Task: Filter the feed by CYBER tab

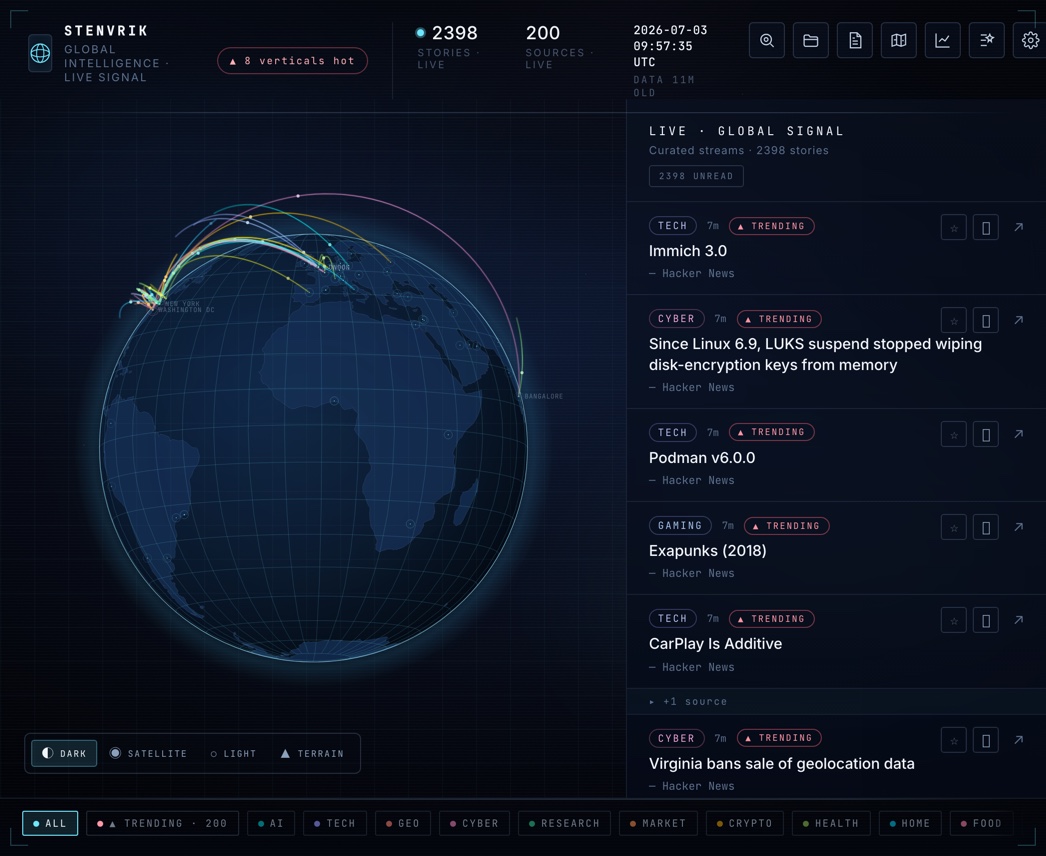Action: tap(474, 823)
